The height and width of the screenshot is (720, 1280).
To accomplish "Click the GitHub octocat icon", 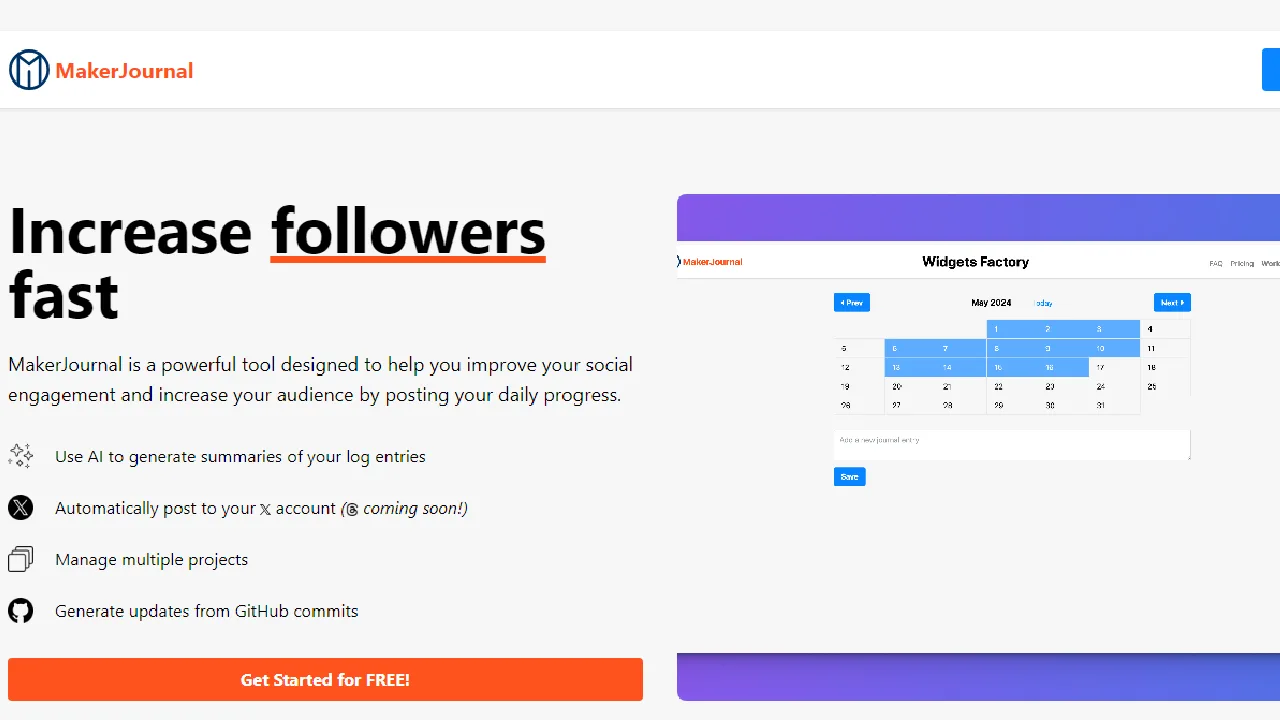I will pos(21,611).
